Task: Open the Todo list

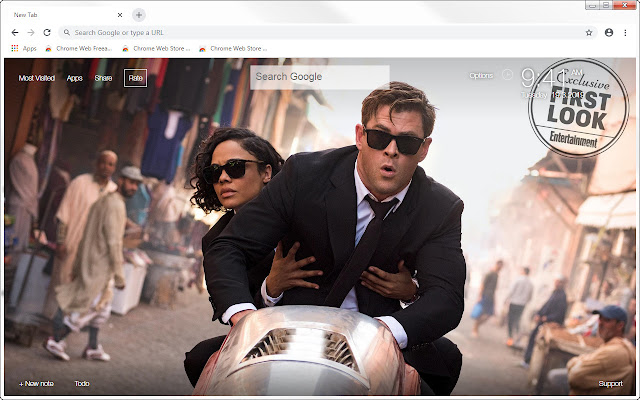Action: (x=82, y=384)
